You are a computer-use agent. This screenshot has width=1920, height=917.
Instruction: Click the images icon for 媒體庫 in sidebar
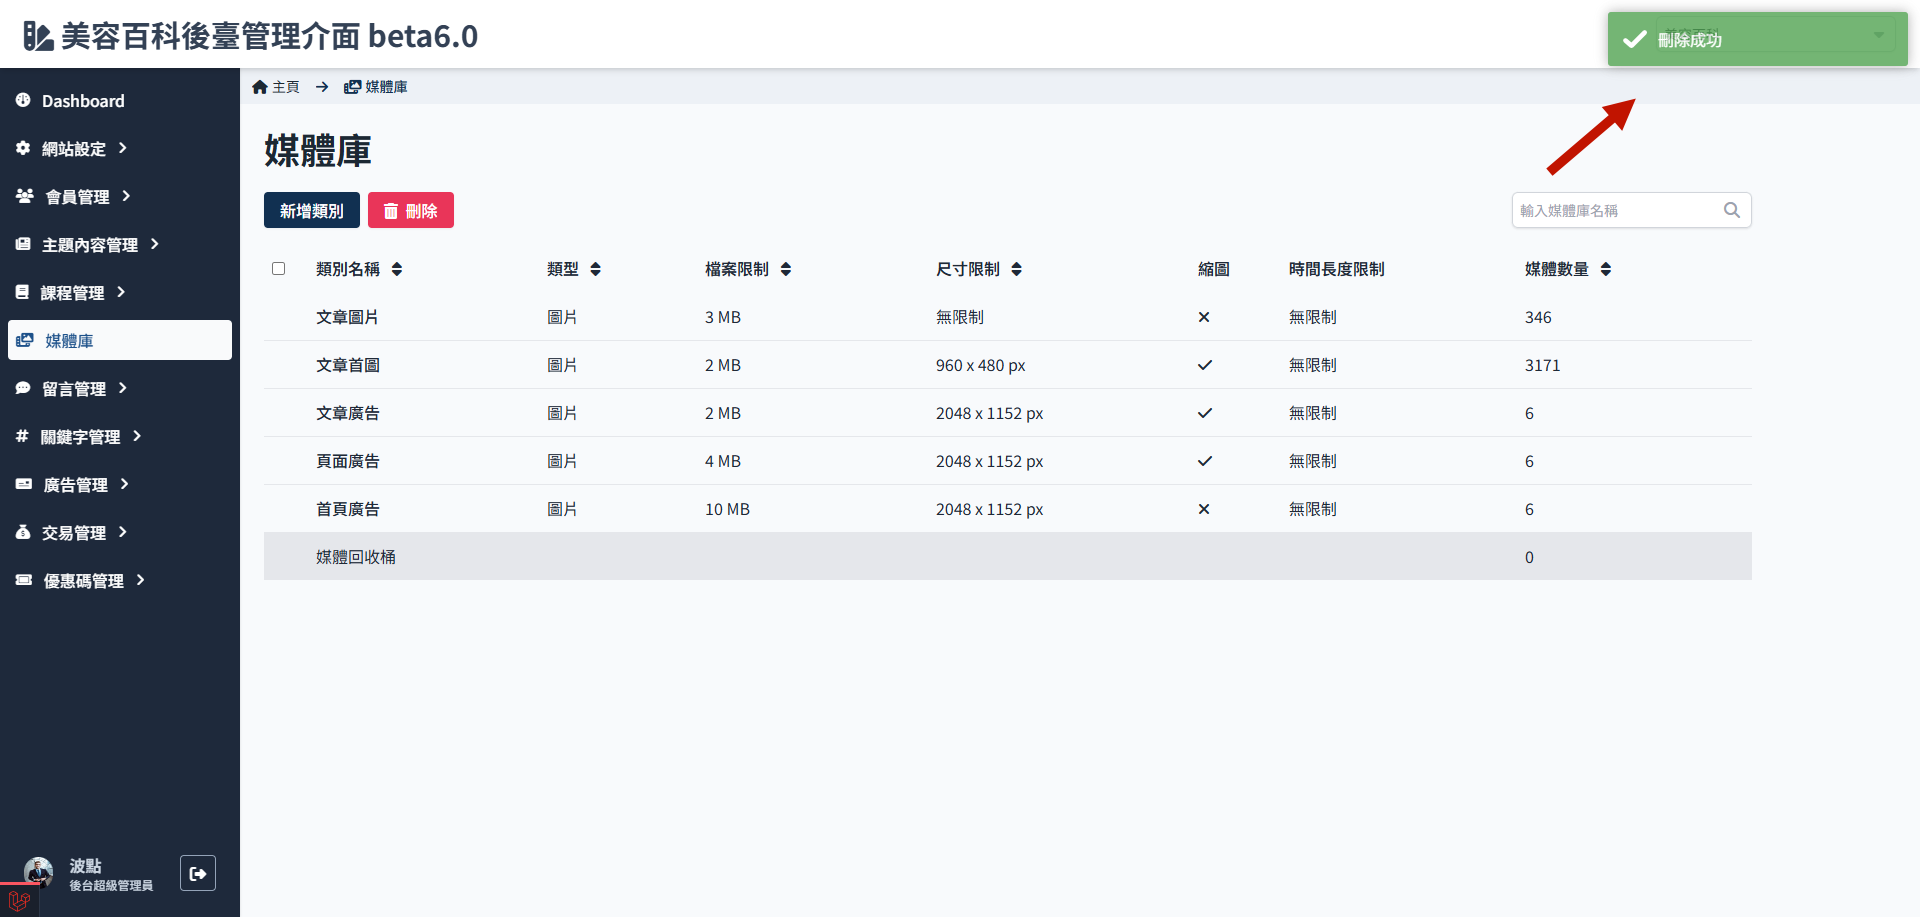click(25, 340)
